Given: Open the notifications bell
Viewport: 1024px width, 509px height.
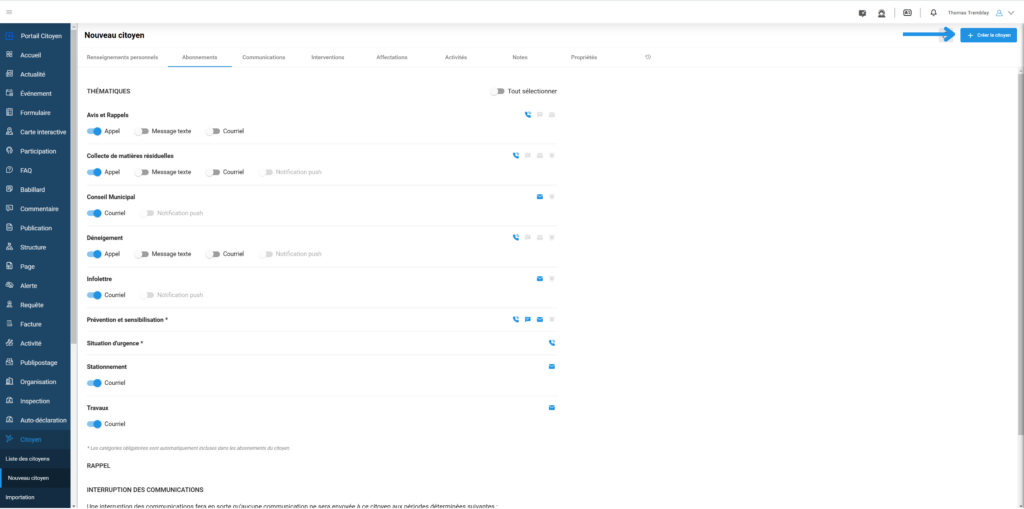Looking at the screenshot, I should point(933,12).
